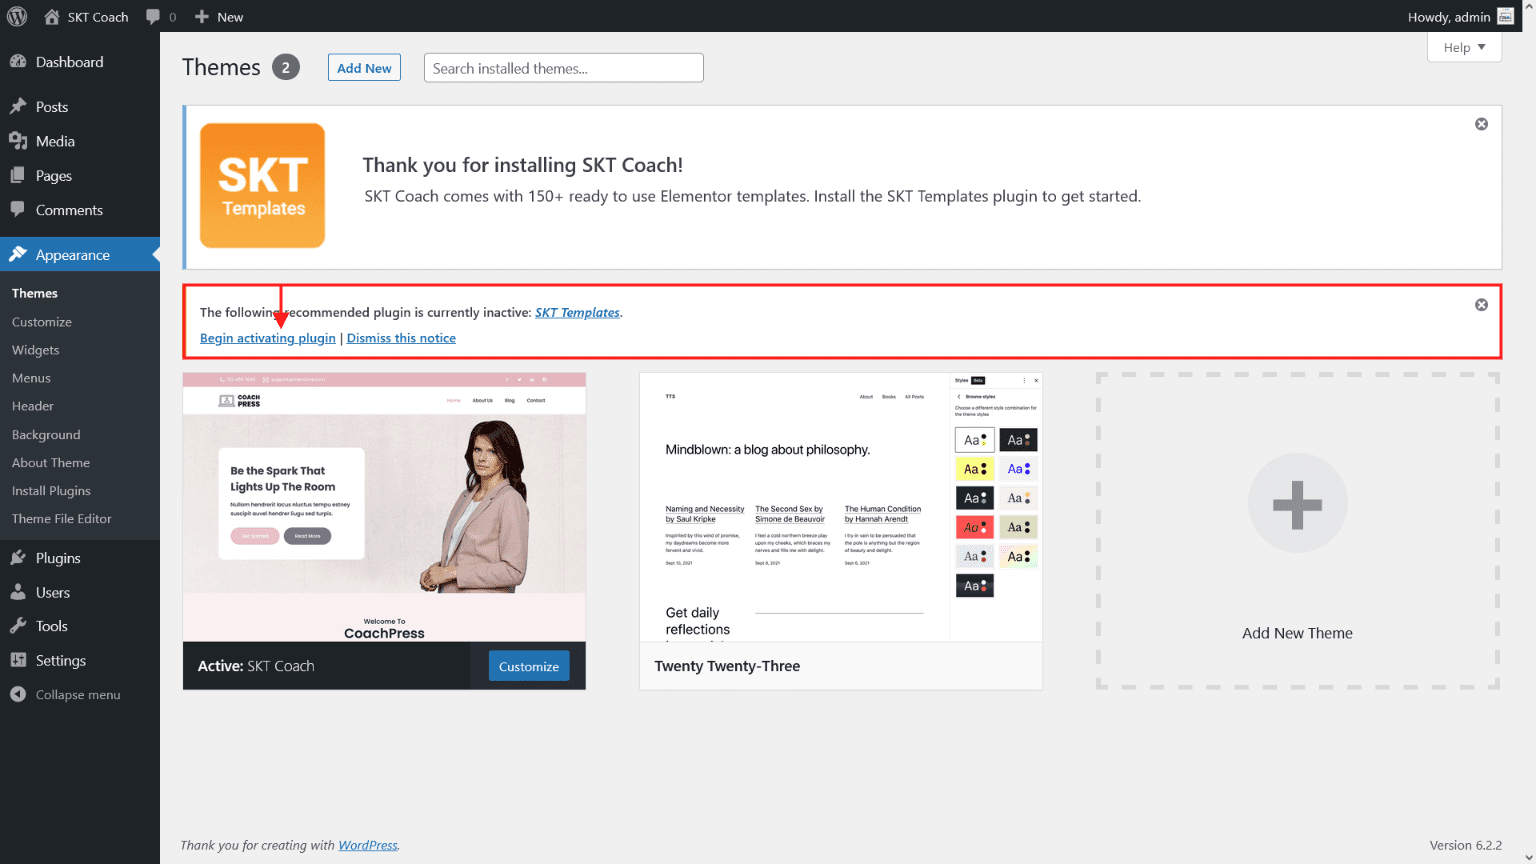
Task: Dismiss the SKT Coach thank-you notice
Action: click(1481, 124)
